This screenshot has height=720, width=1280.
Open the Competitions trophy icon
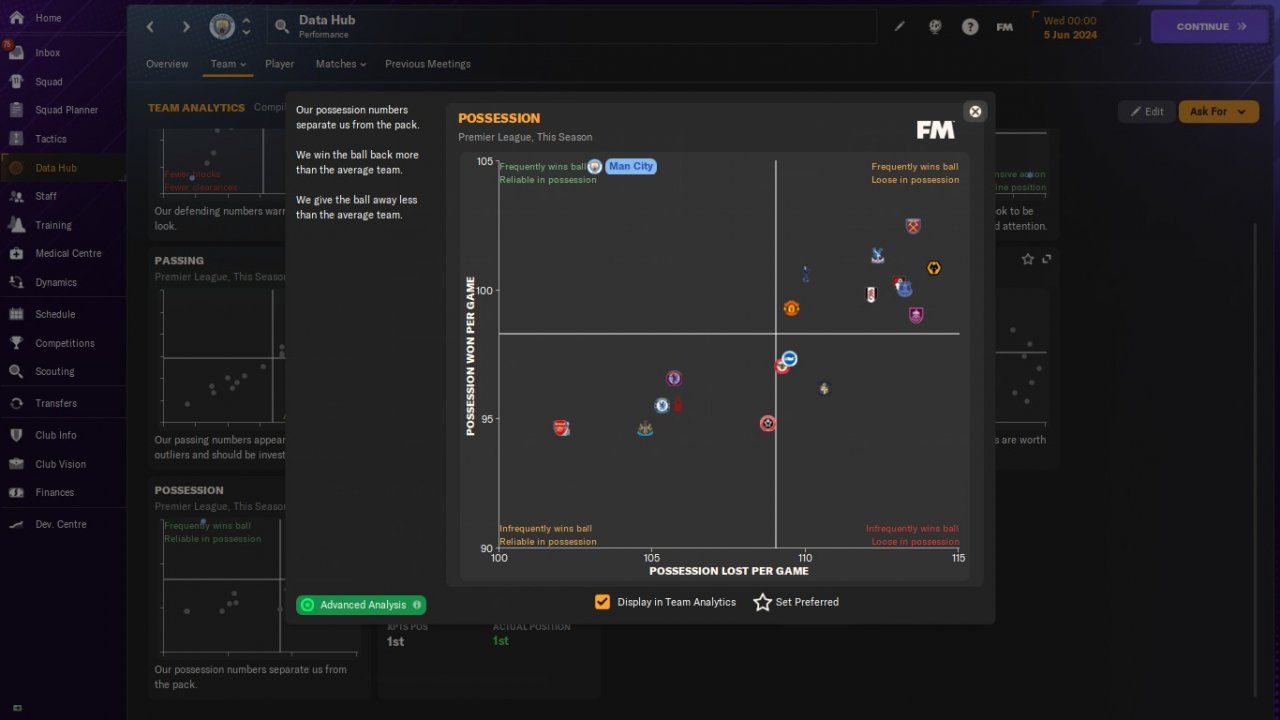[16, 343]
